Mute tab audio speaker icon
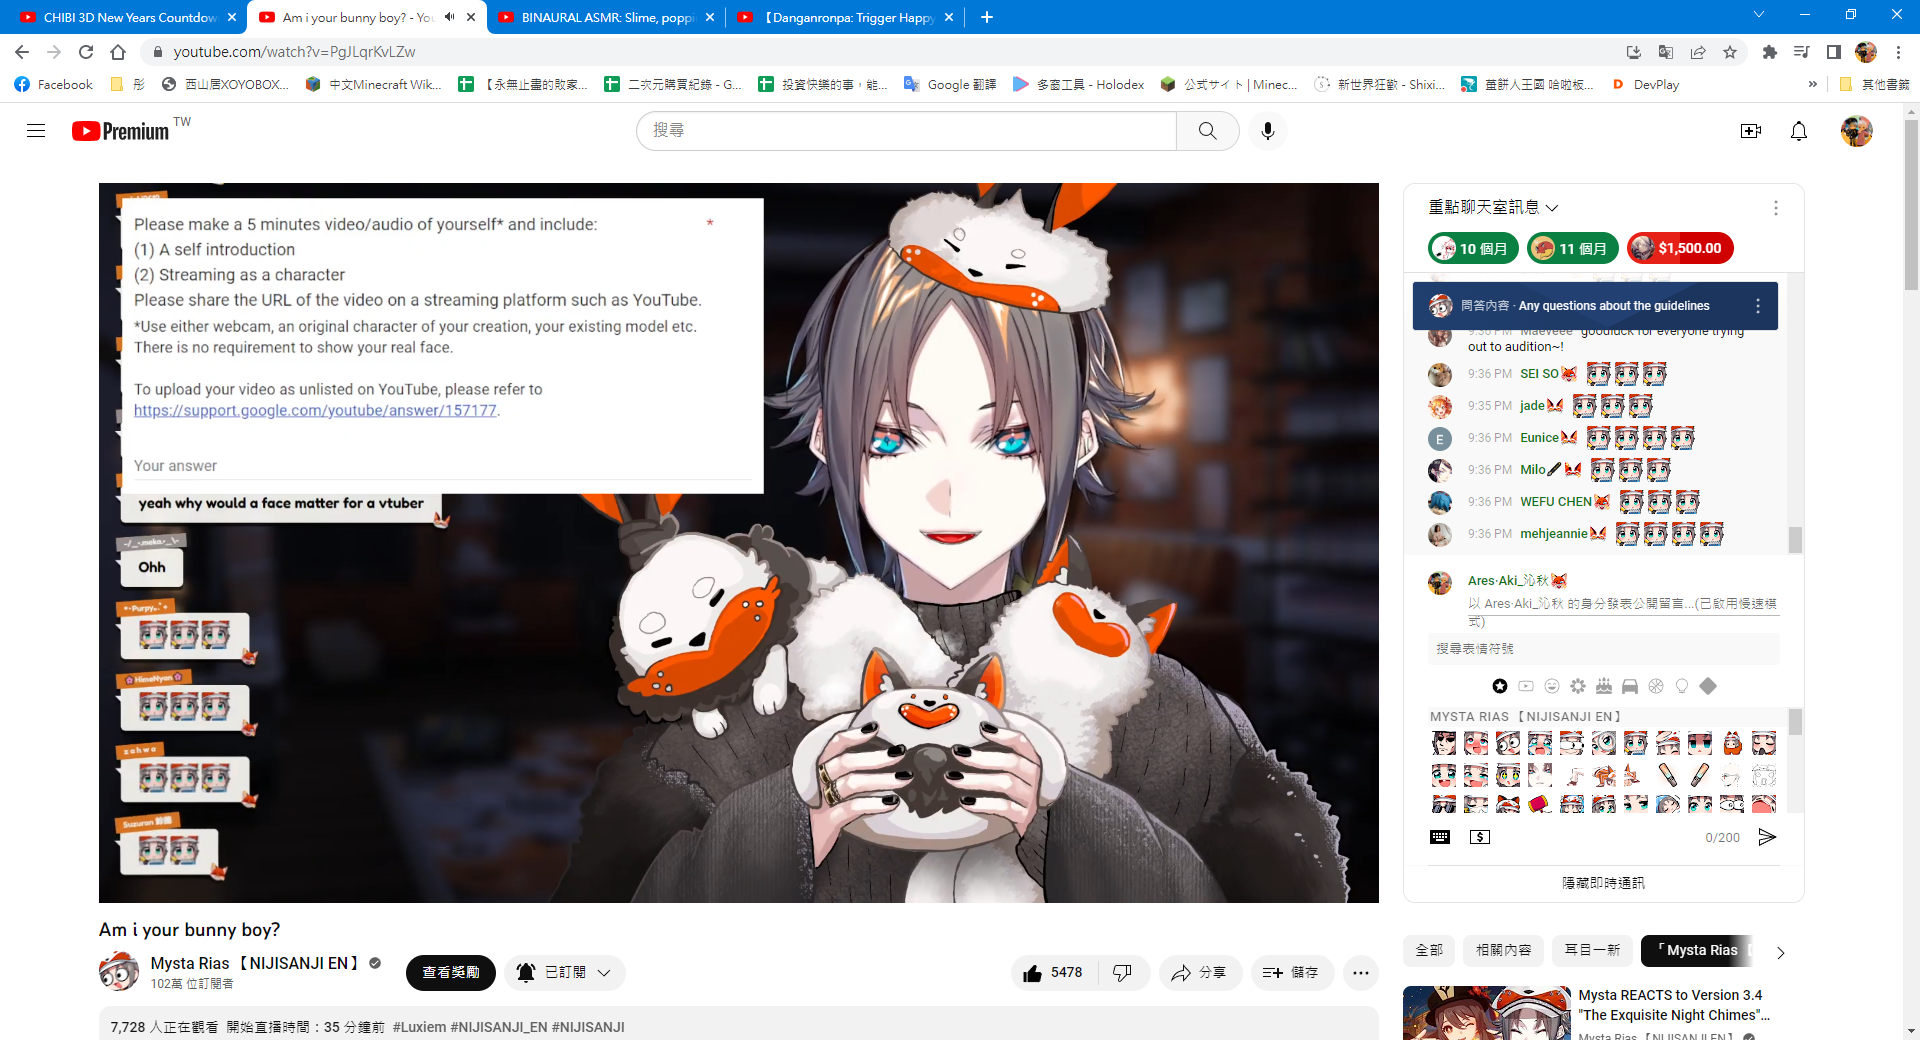This screenshot has height=1040, width=1920. 450,17
